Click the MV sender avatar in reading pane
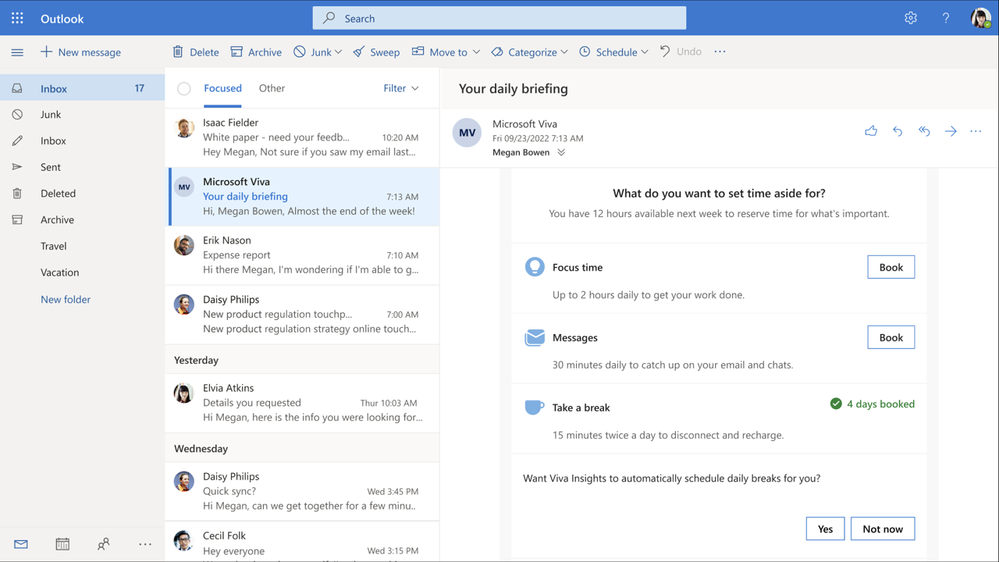 pos(467,133)
